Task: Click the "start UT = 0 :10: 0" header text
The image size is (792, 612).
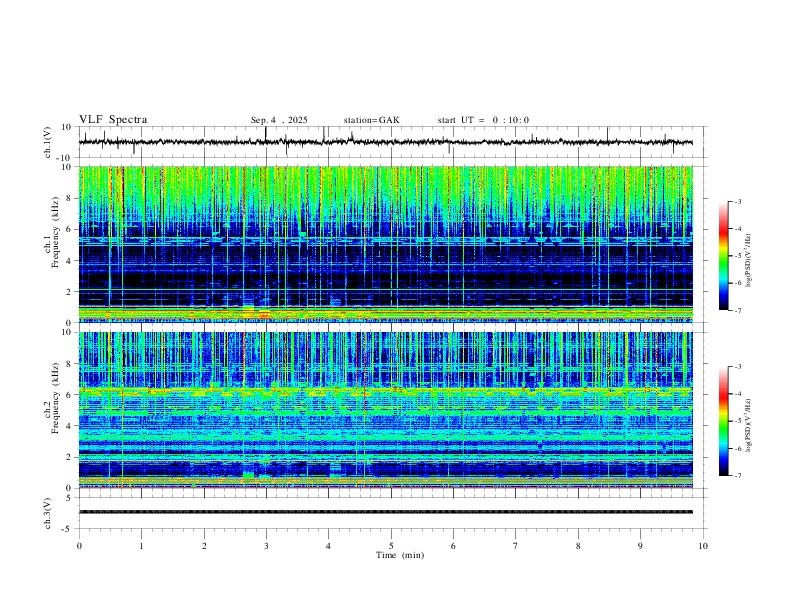Action: (x=483, y=120)
